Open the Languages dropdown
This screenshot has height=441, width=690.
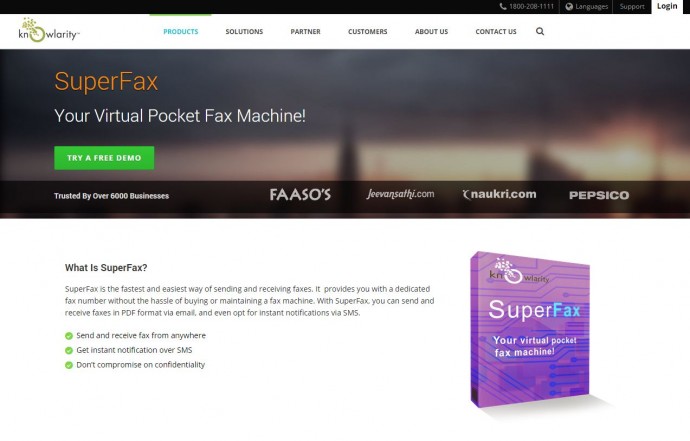pyautogui.click(x=586, y=7)
